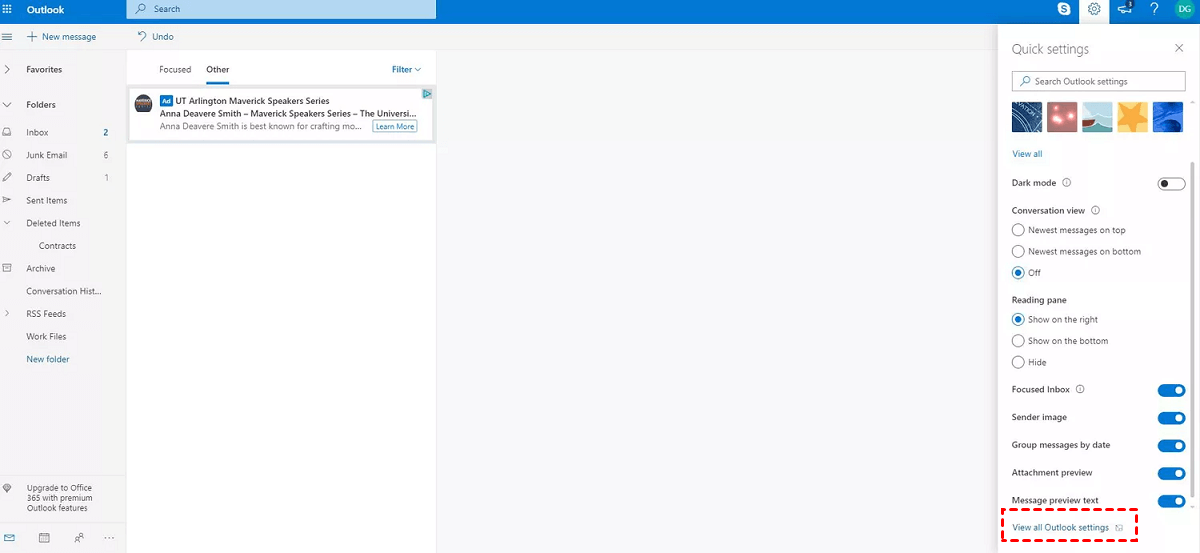Switch to Calendar view icon

pos(44,537)
